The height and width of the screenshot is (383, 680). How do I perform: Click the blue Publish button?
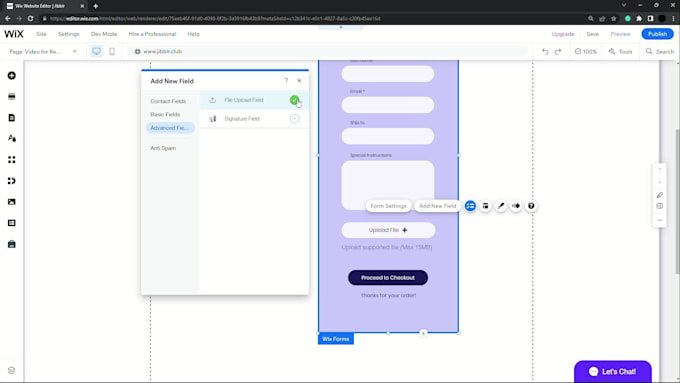tap(657, 34)
